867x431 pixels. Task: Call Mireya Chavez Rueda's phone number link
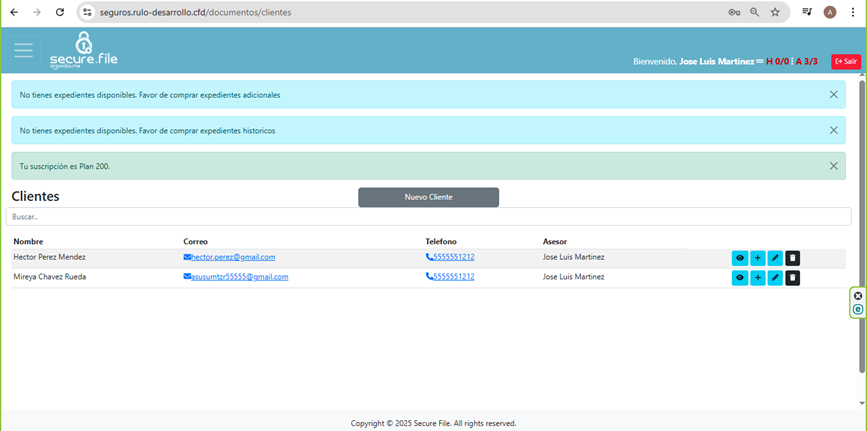pos(454,277)
